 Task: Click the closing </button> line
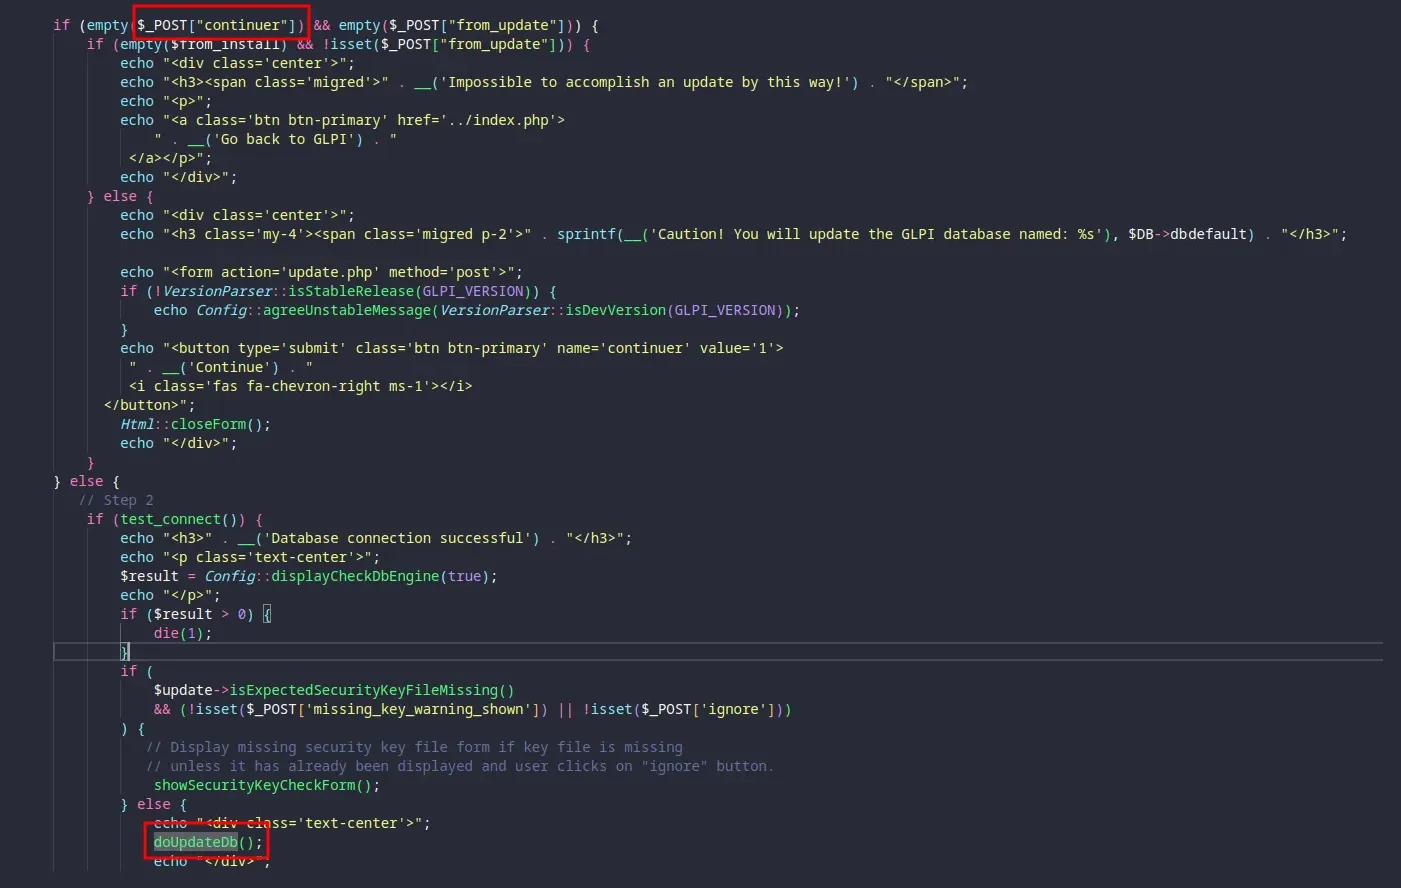pyautogui.click(x=149, y=405)
